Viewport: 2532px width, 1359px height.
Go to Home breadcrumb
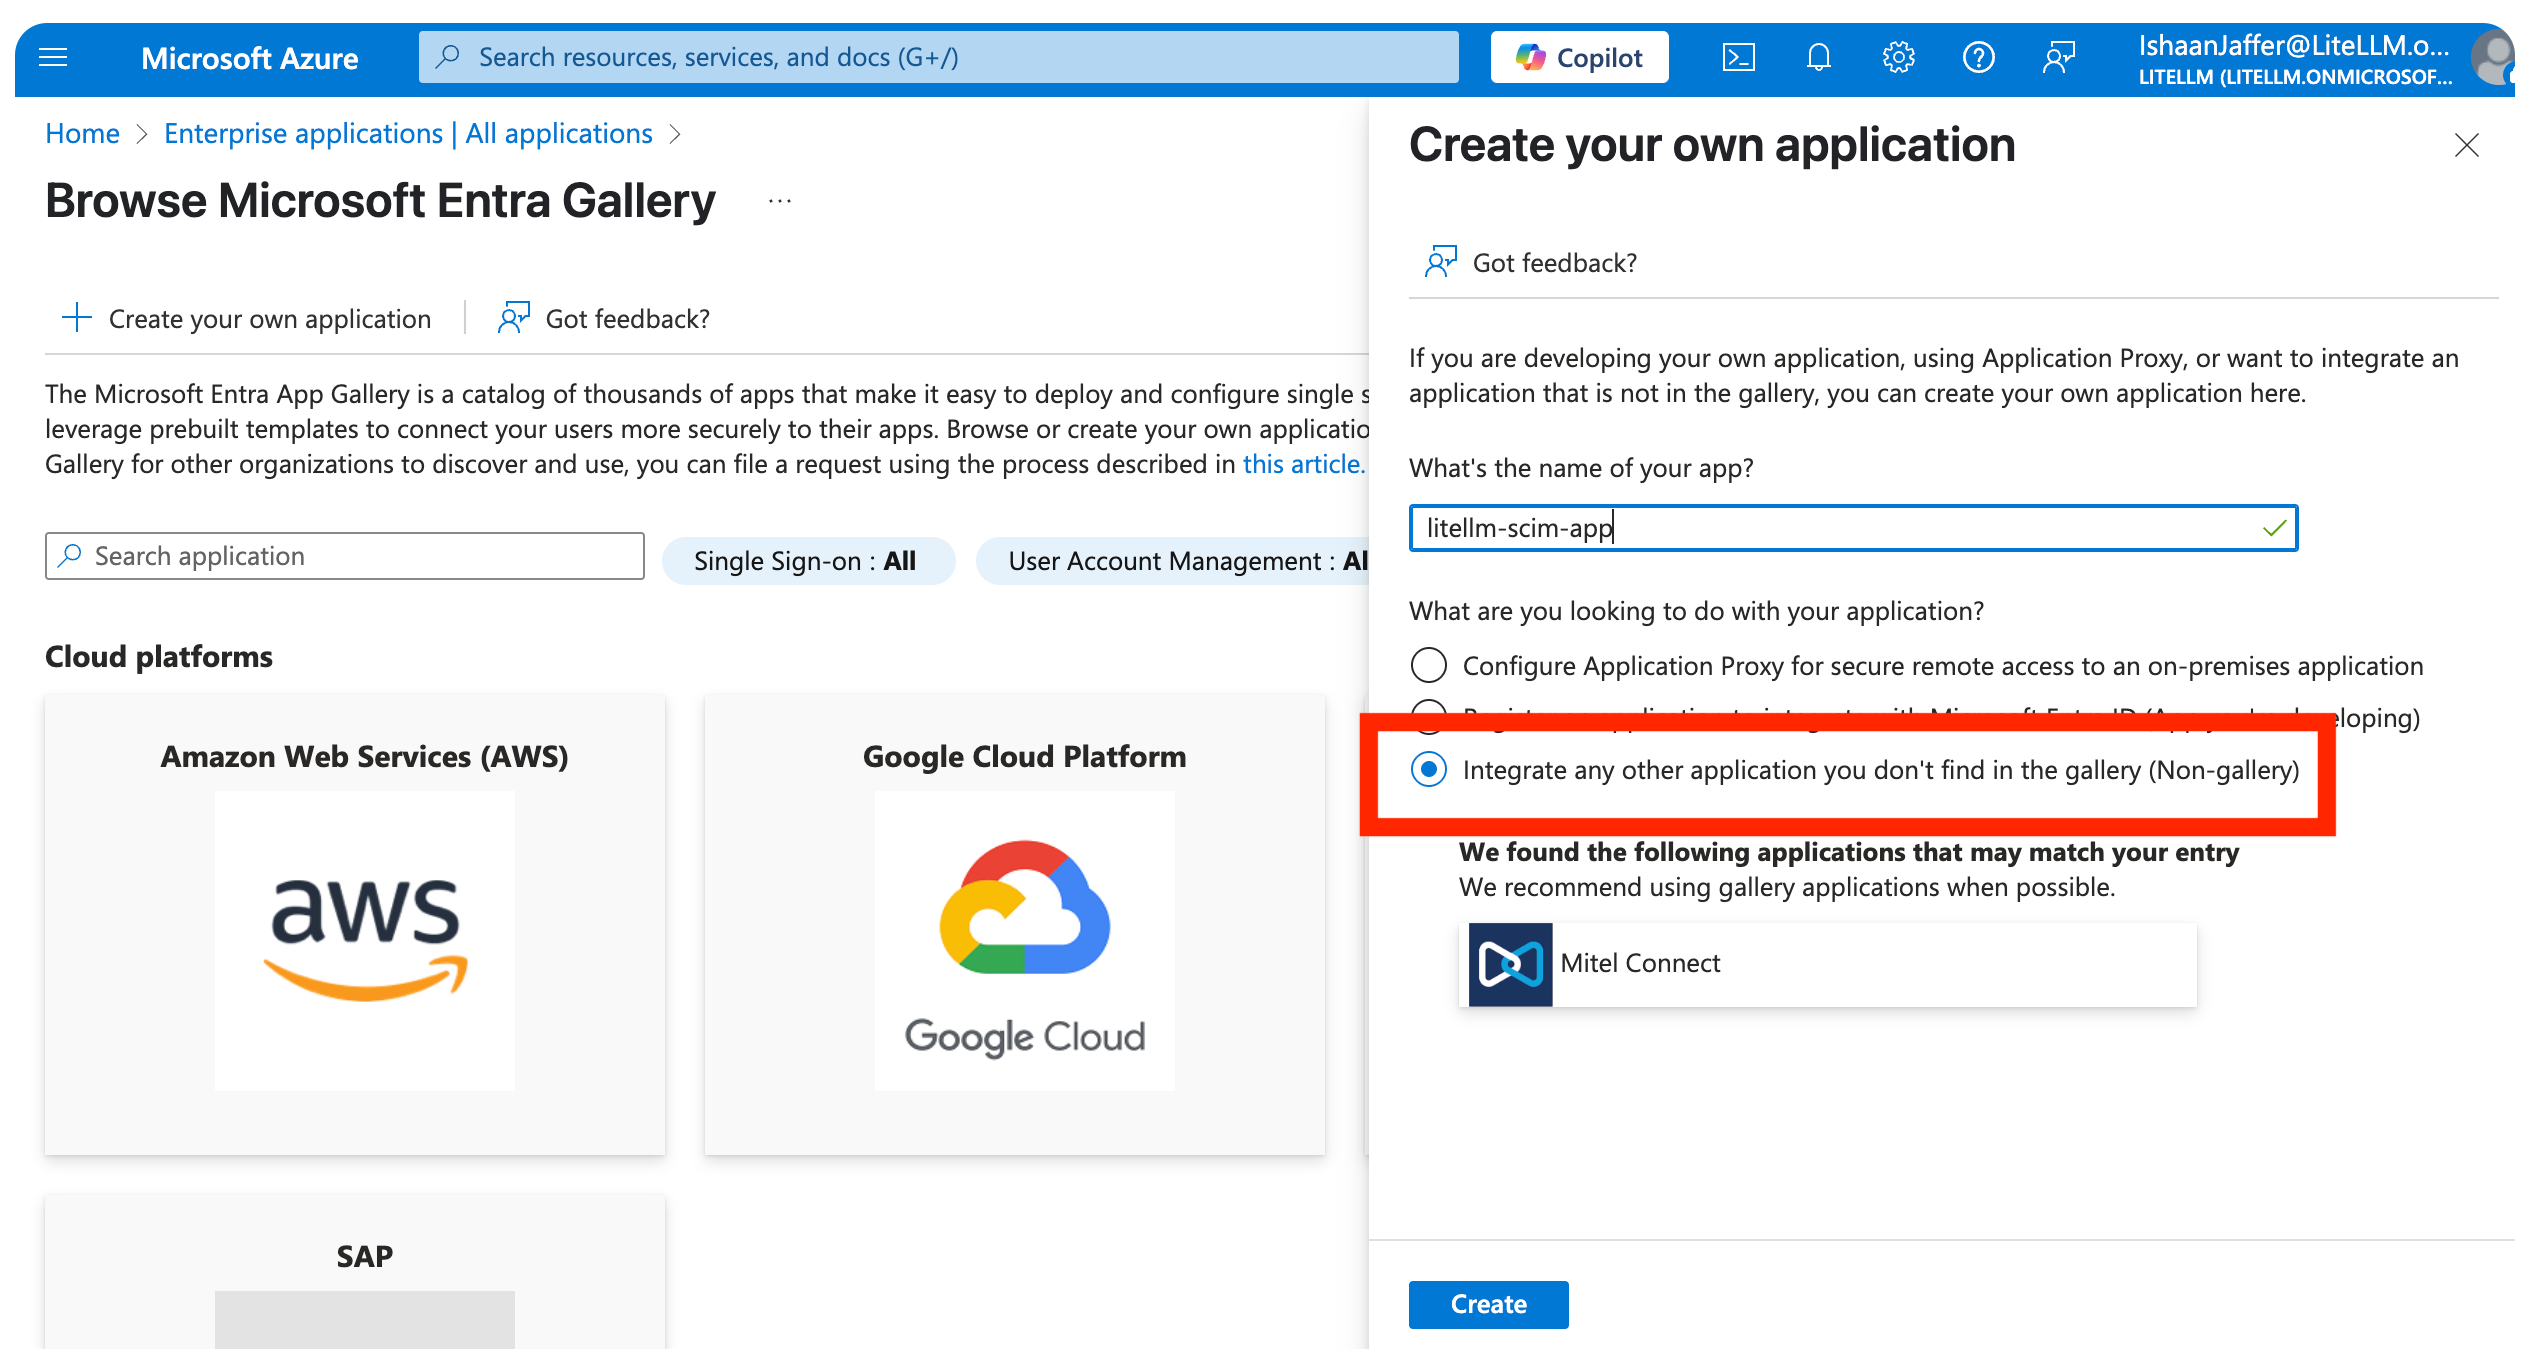click(x=82, y=134)
